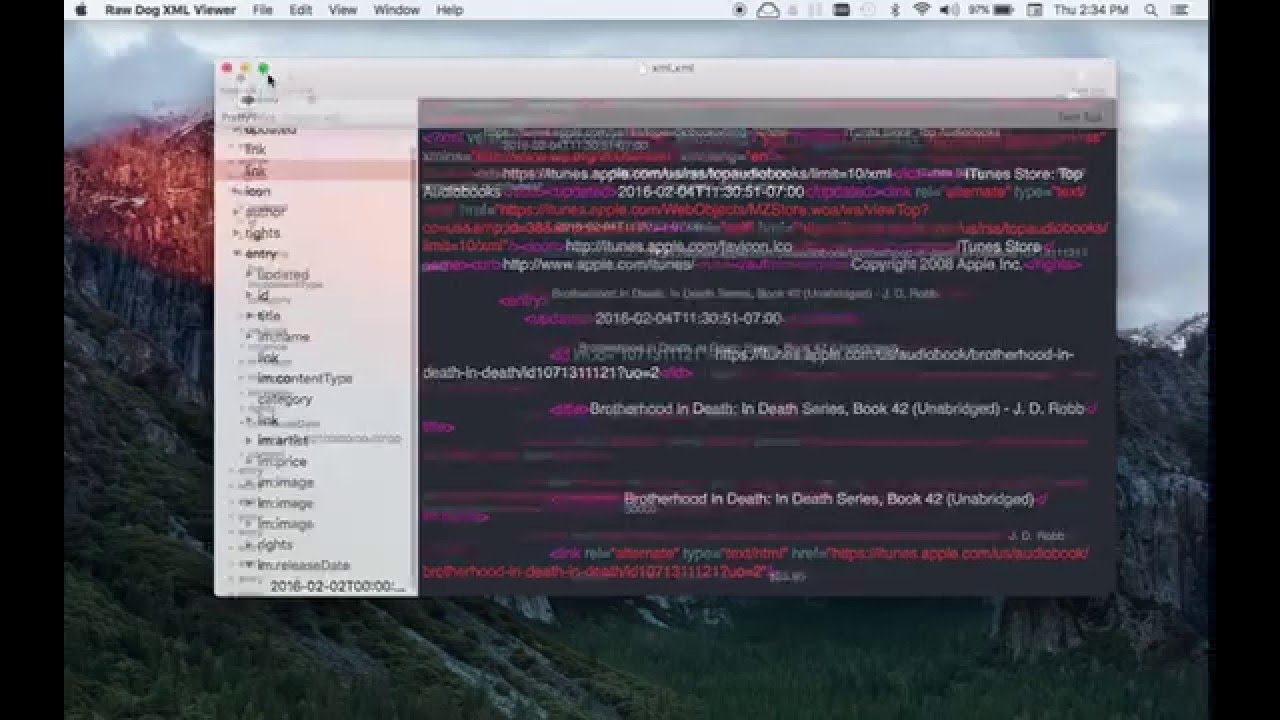Select the highlighted link row in the tree
Viewport: 1280px width, 720px height.
pyautogui.click(x=314, y=171)
